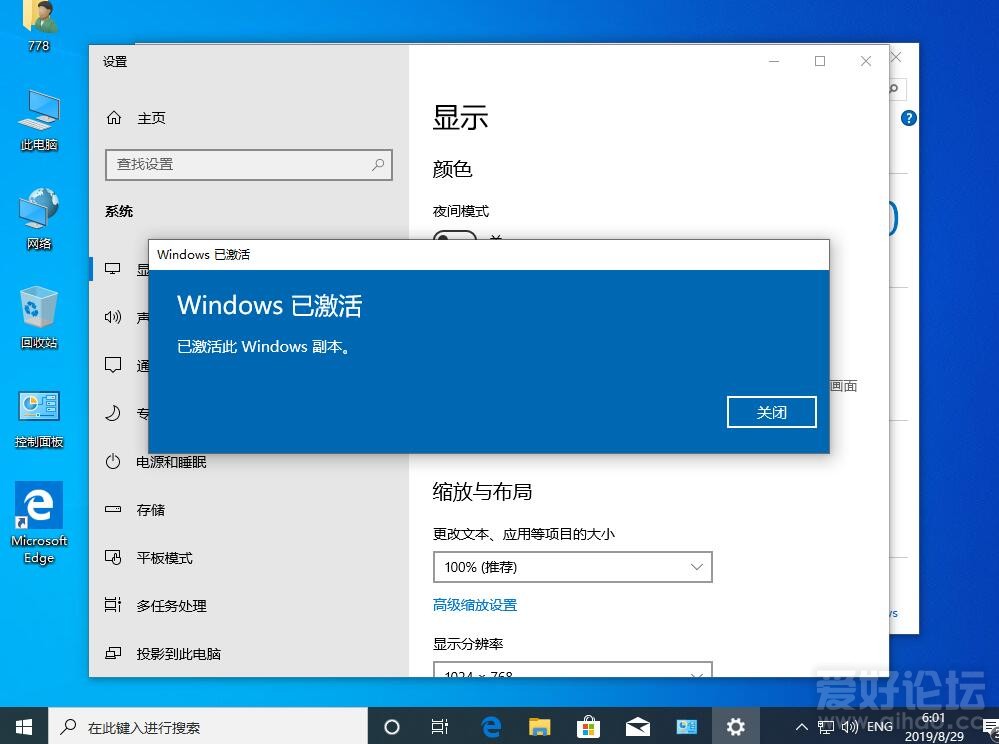Open the 主页 home icon in Settings
Image resolution: width=999 pixels, height=744 pixels.
click(x=114, y=118)
